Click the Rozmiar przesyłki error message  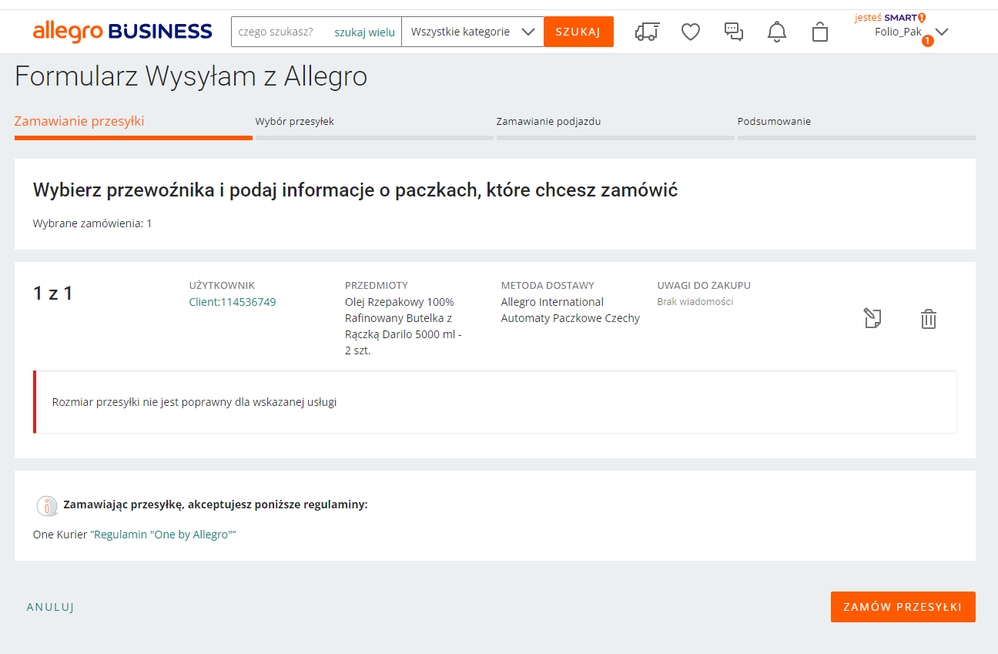(x=194, y=402)
